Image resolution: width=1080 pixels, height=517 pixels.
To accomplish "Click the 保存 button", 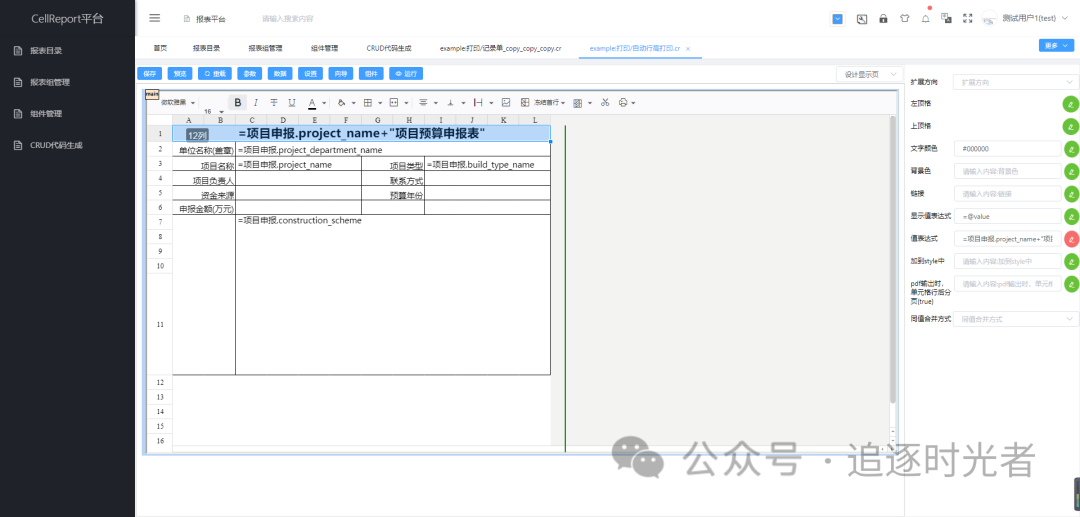I will click(150, 73).
